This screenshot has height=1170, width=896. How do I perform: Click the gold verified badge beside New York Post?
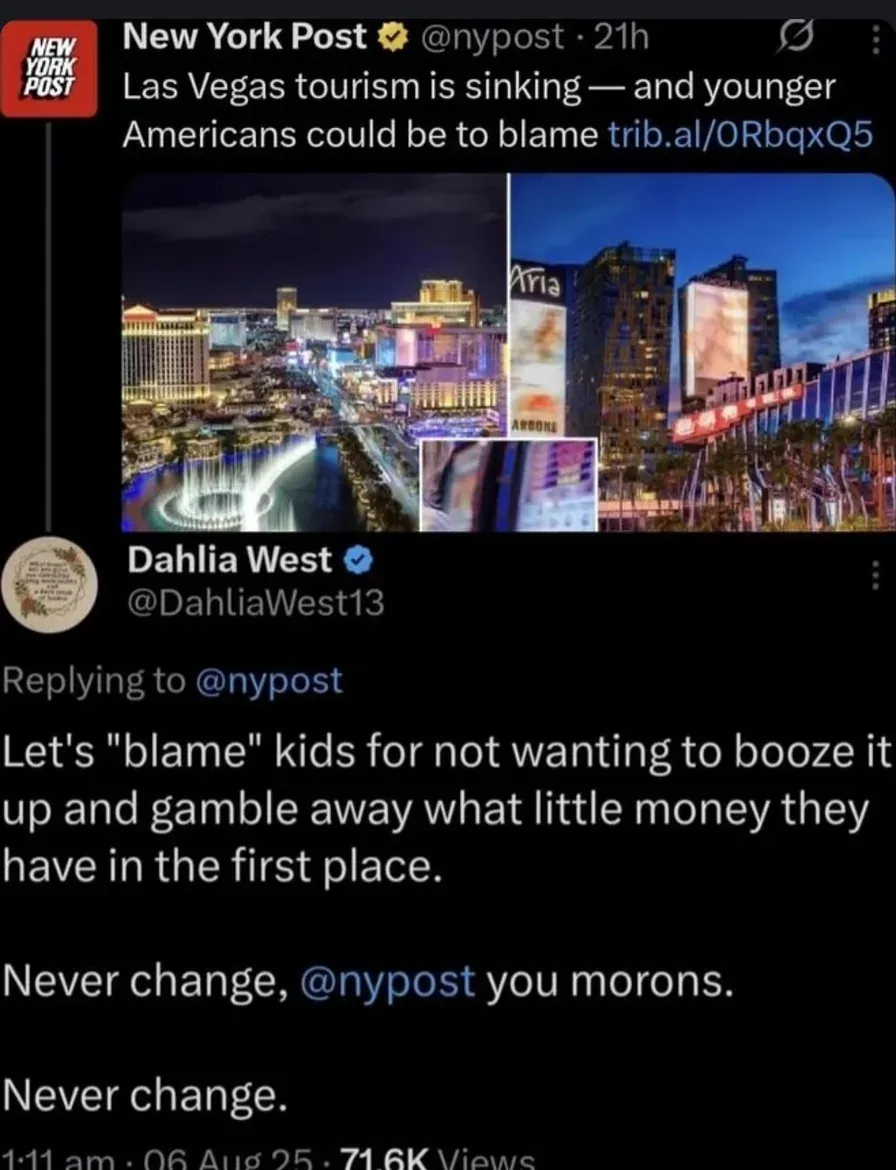click(392, 37)
